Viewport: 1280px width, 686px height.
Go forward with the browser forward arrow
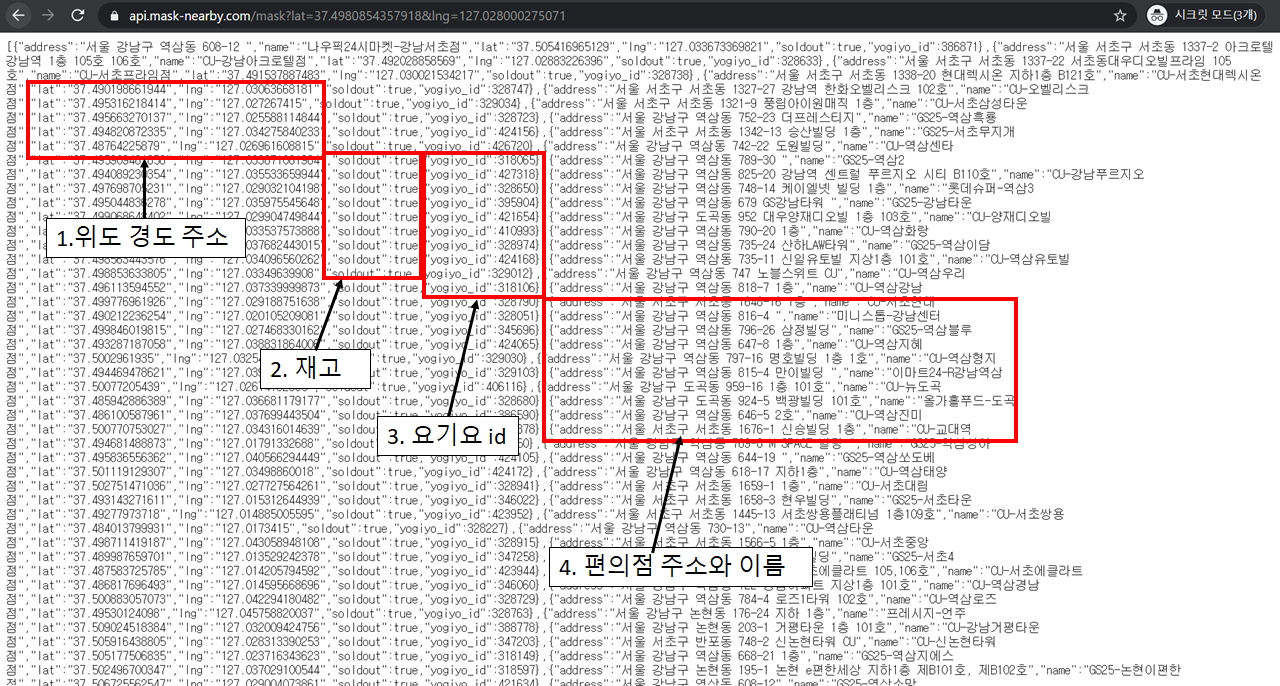click(46, 16)
